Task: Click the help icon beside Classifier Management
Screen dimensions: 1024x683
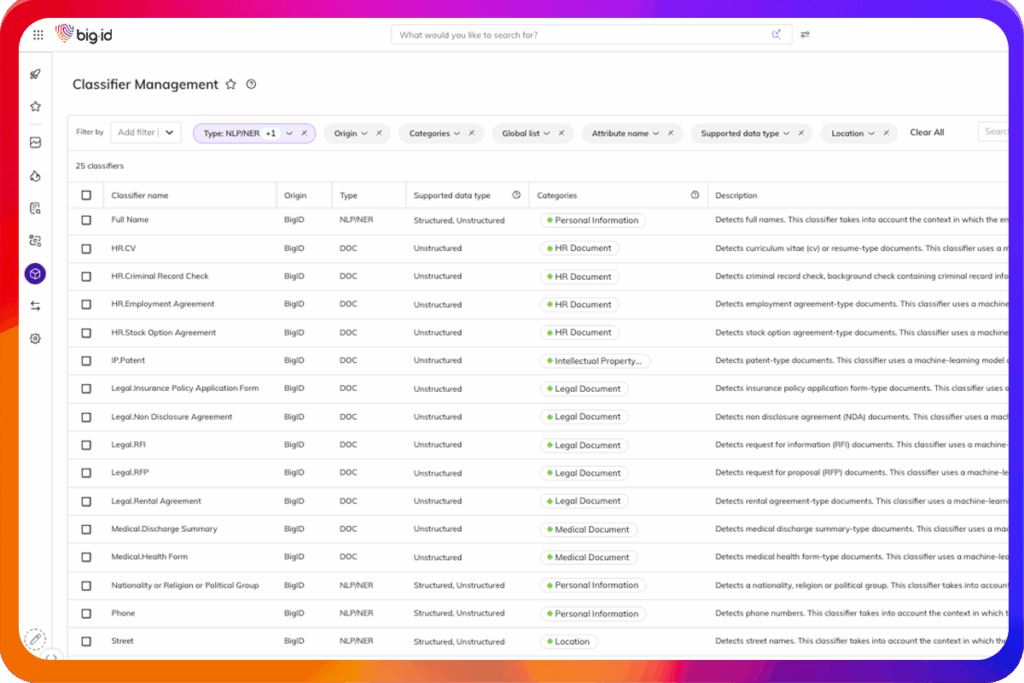Action: (251, 85)
